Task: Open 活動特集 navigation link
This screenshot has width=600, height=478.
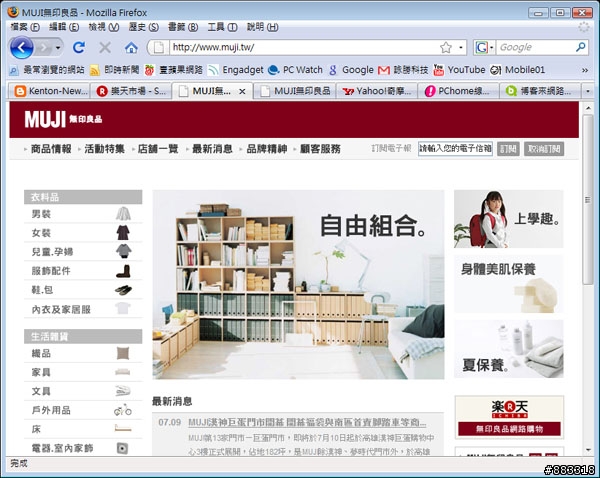Action: click(104, 149)
